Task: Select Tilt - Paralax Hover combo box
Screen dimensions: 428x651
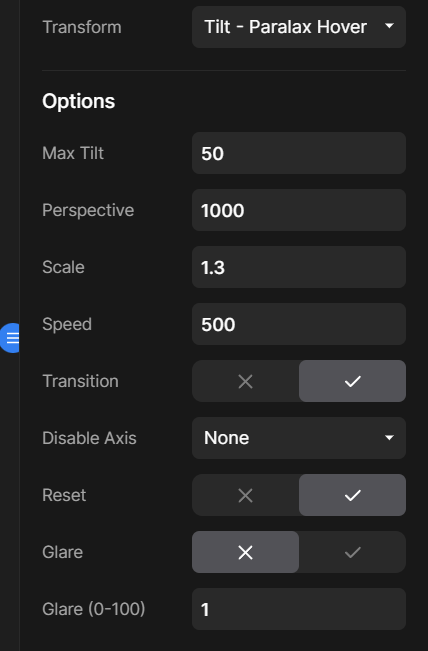Action: [299, 27]
